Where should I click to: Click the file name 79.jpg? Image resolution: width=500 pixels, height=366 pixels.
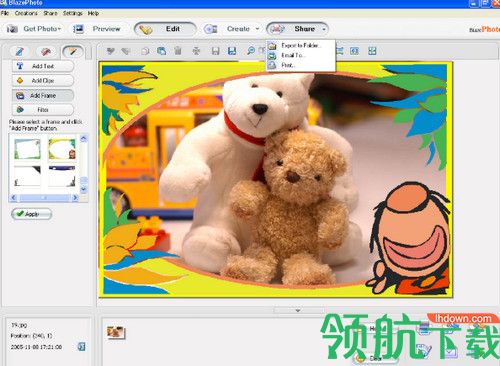(x=19, y=325)
